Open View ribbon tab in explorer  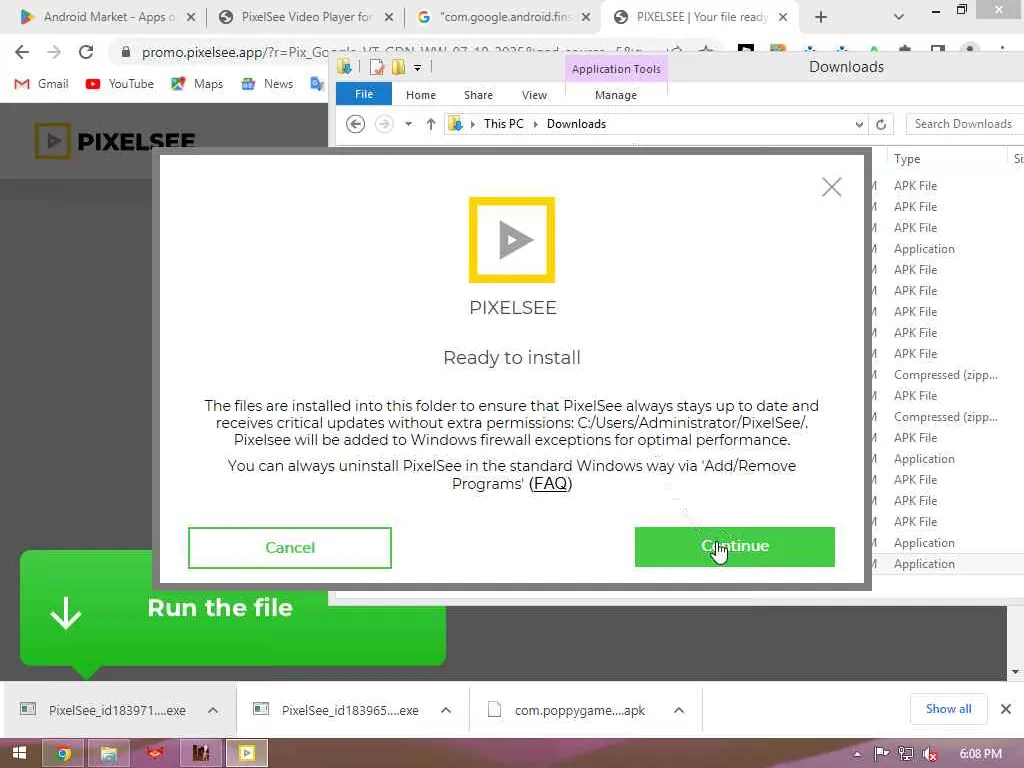(534, 95)
